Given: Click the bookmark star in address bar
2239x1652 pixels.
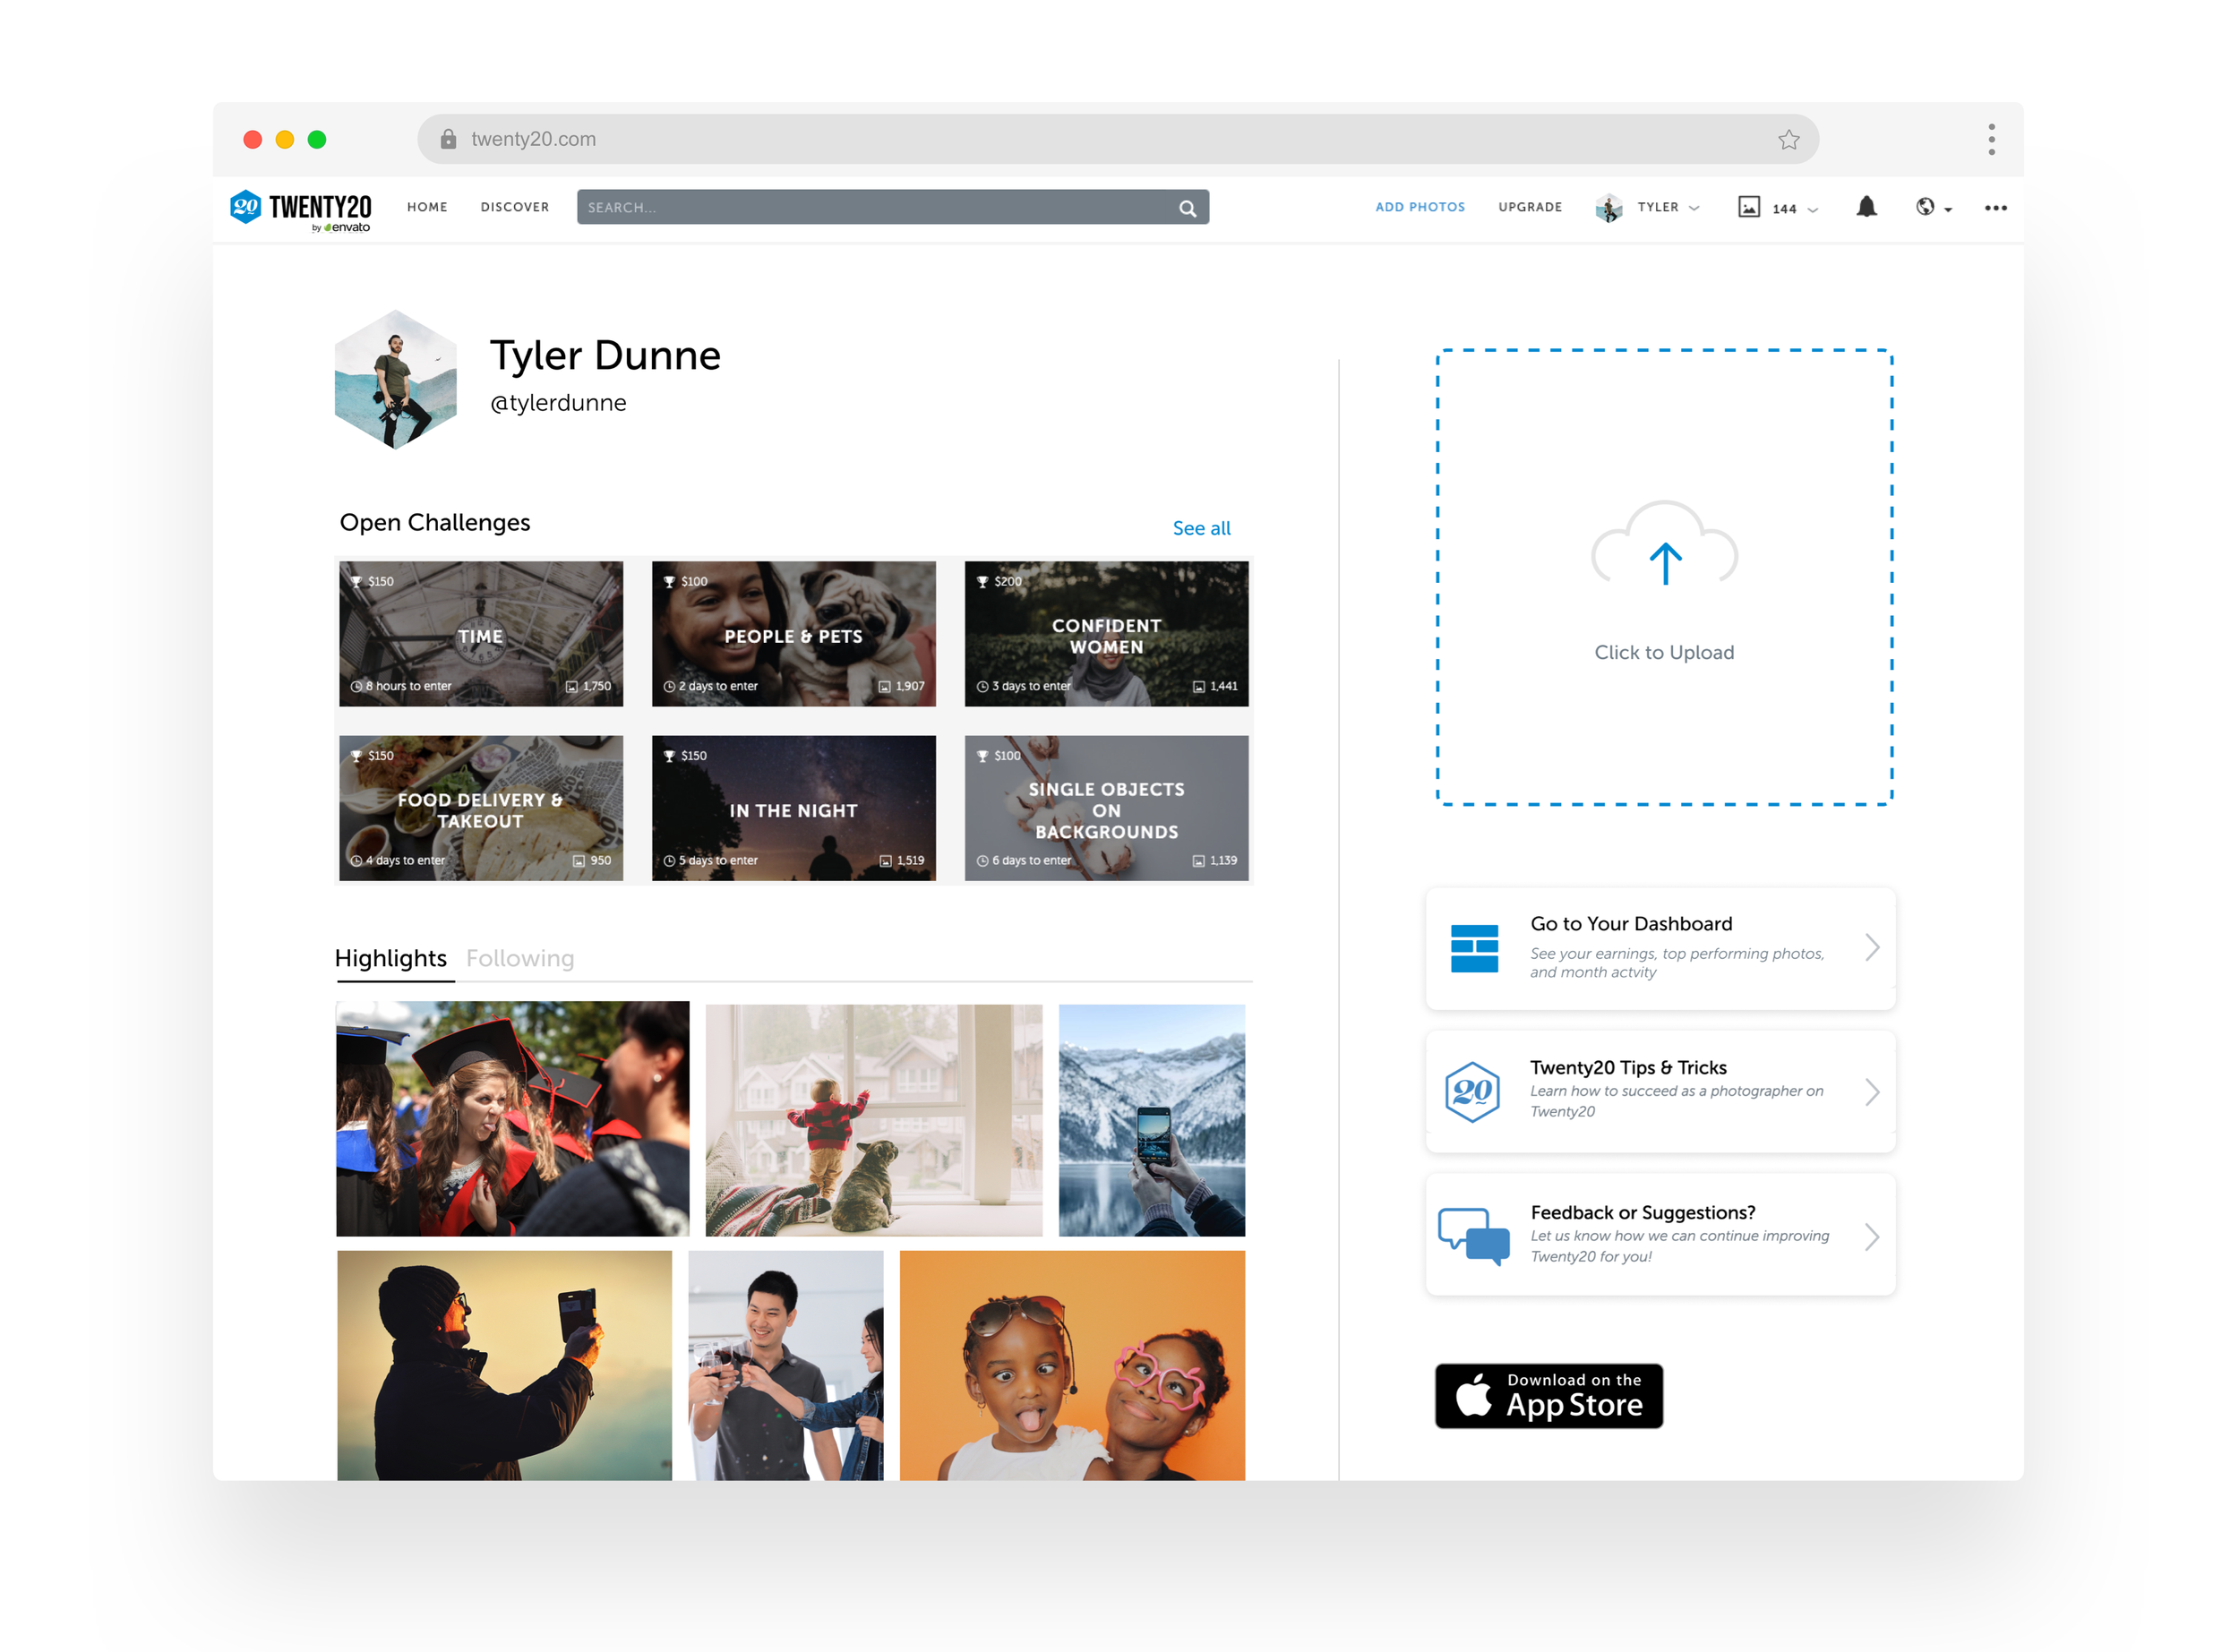Looking at the screenshot, I should click(x=1788, y=140).
